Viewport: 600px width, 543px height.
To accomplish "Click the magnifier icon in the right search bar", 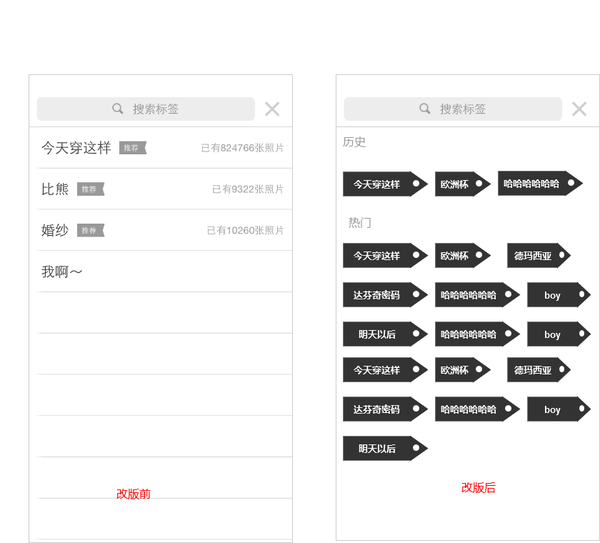I will 425,109.
